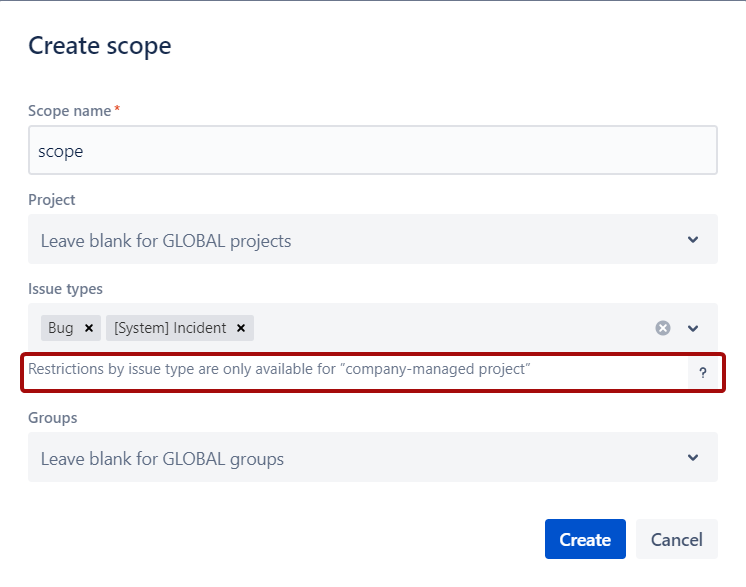Click the issue type restriction notice text
Viewport: 746px width, 587px height.
coord(279,369)
